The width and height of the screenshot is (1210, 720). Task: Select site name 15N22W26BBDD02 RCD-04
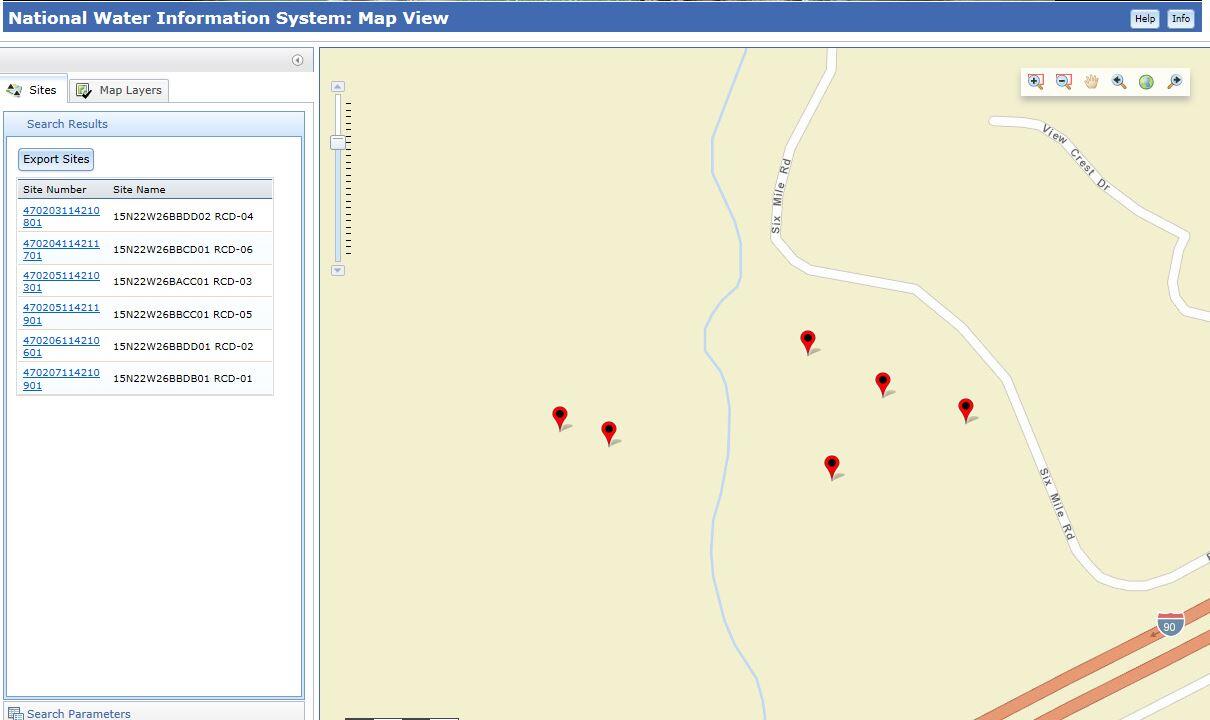coord(183,217)
